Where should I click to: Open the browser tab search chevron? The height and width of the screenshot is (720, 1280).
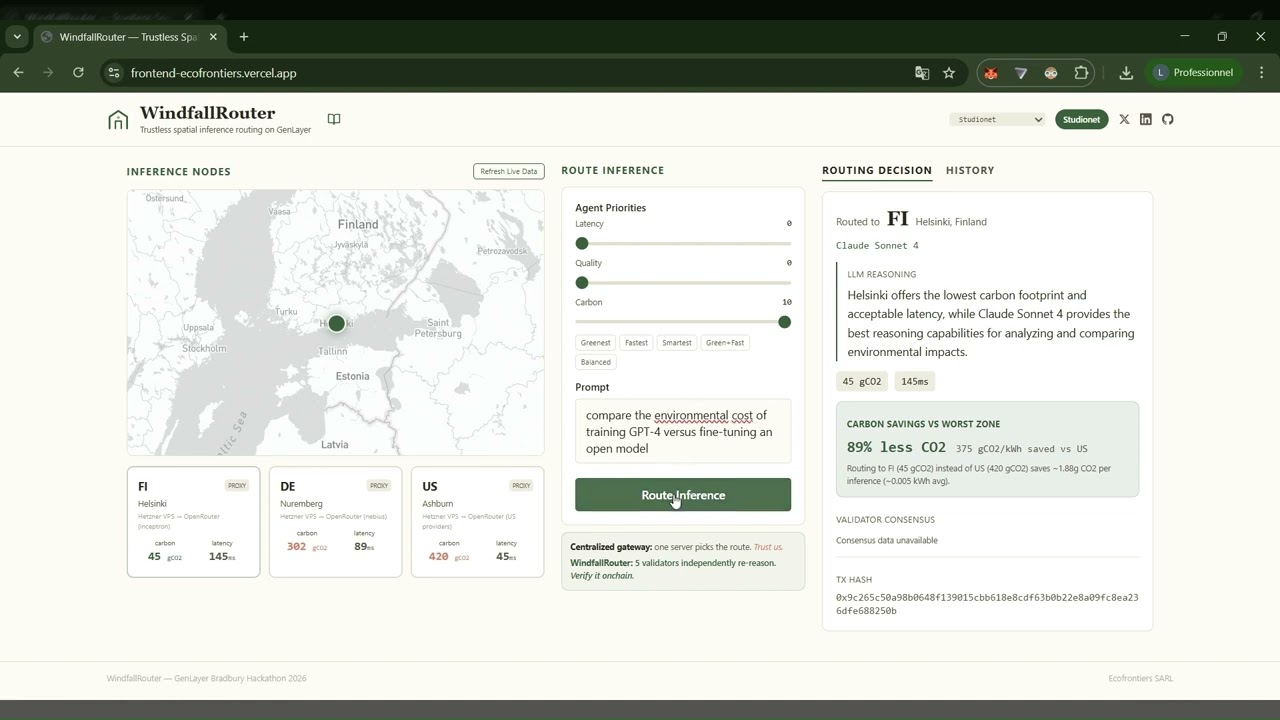click(x=16, y=36)
